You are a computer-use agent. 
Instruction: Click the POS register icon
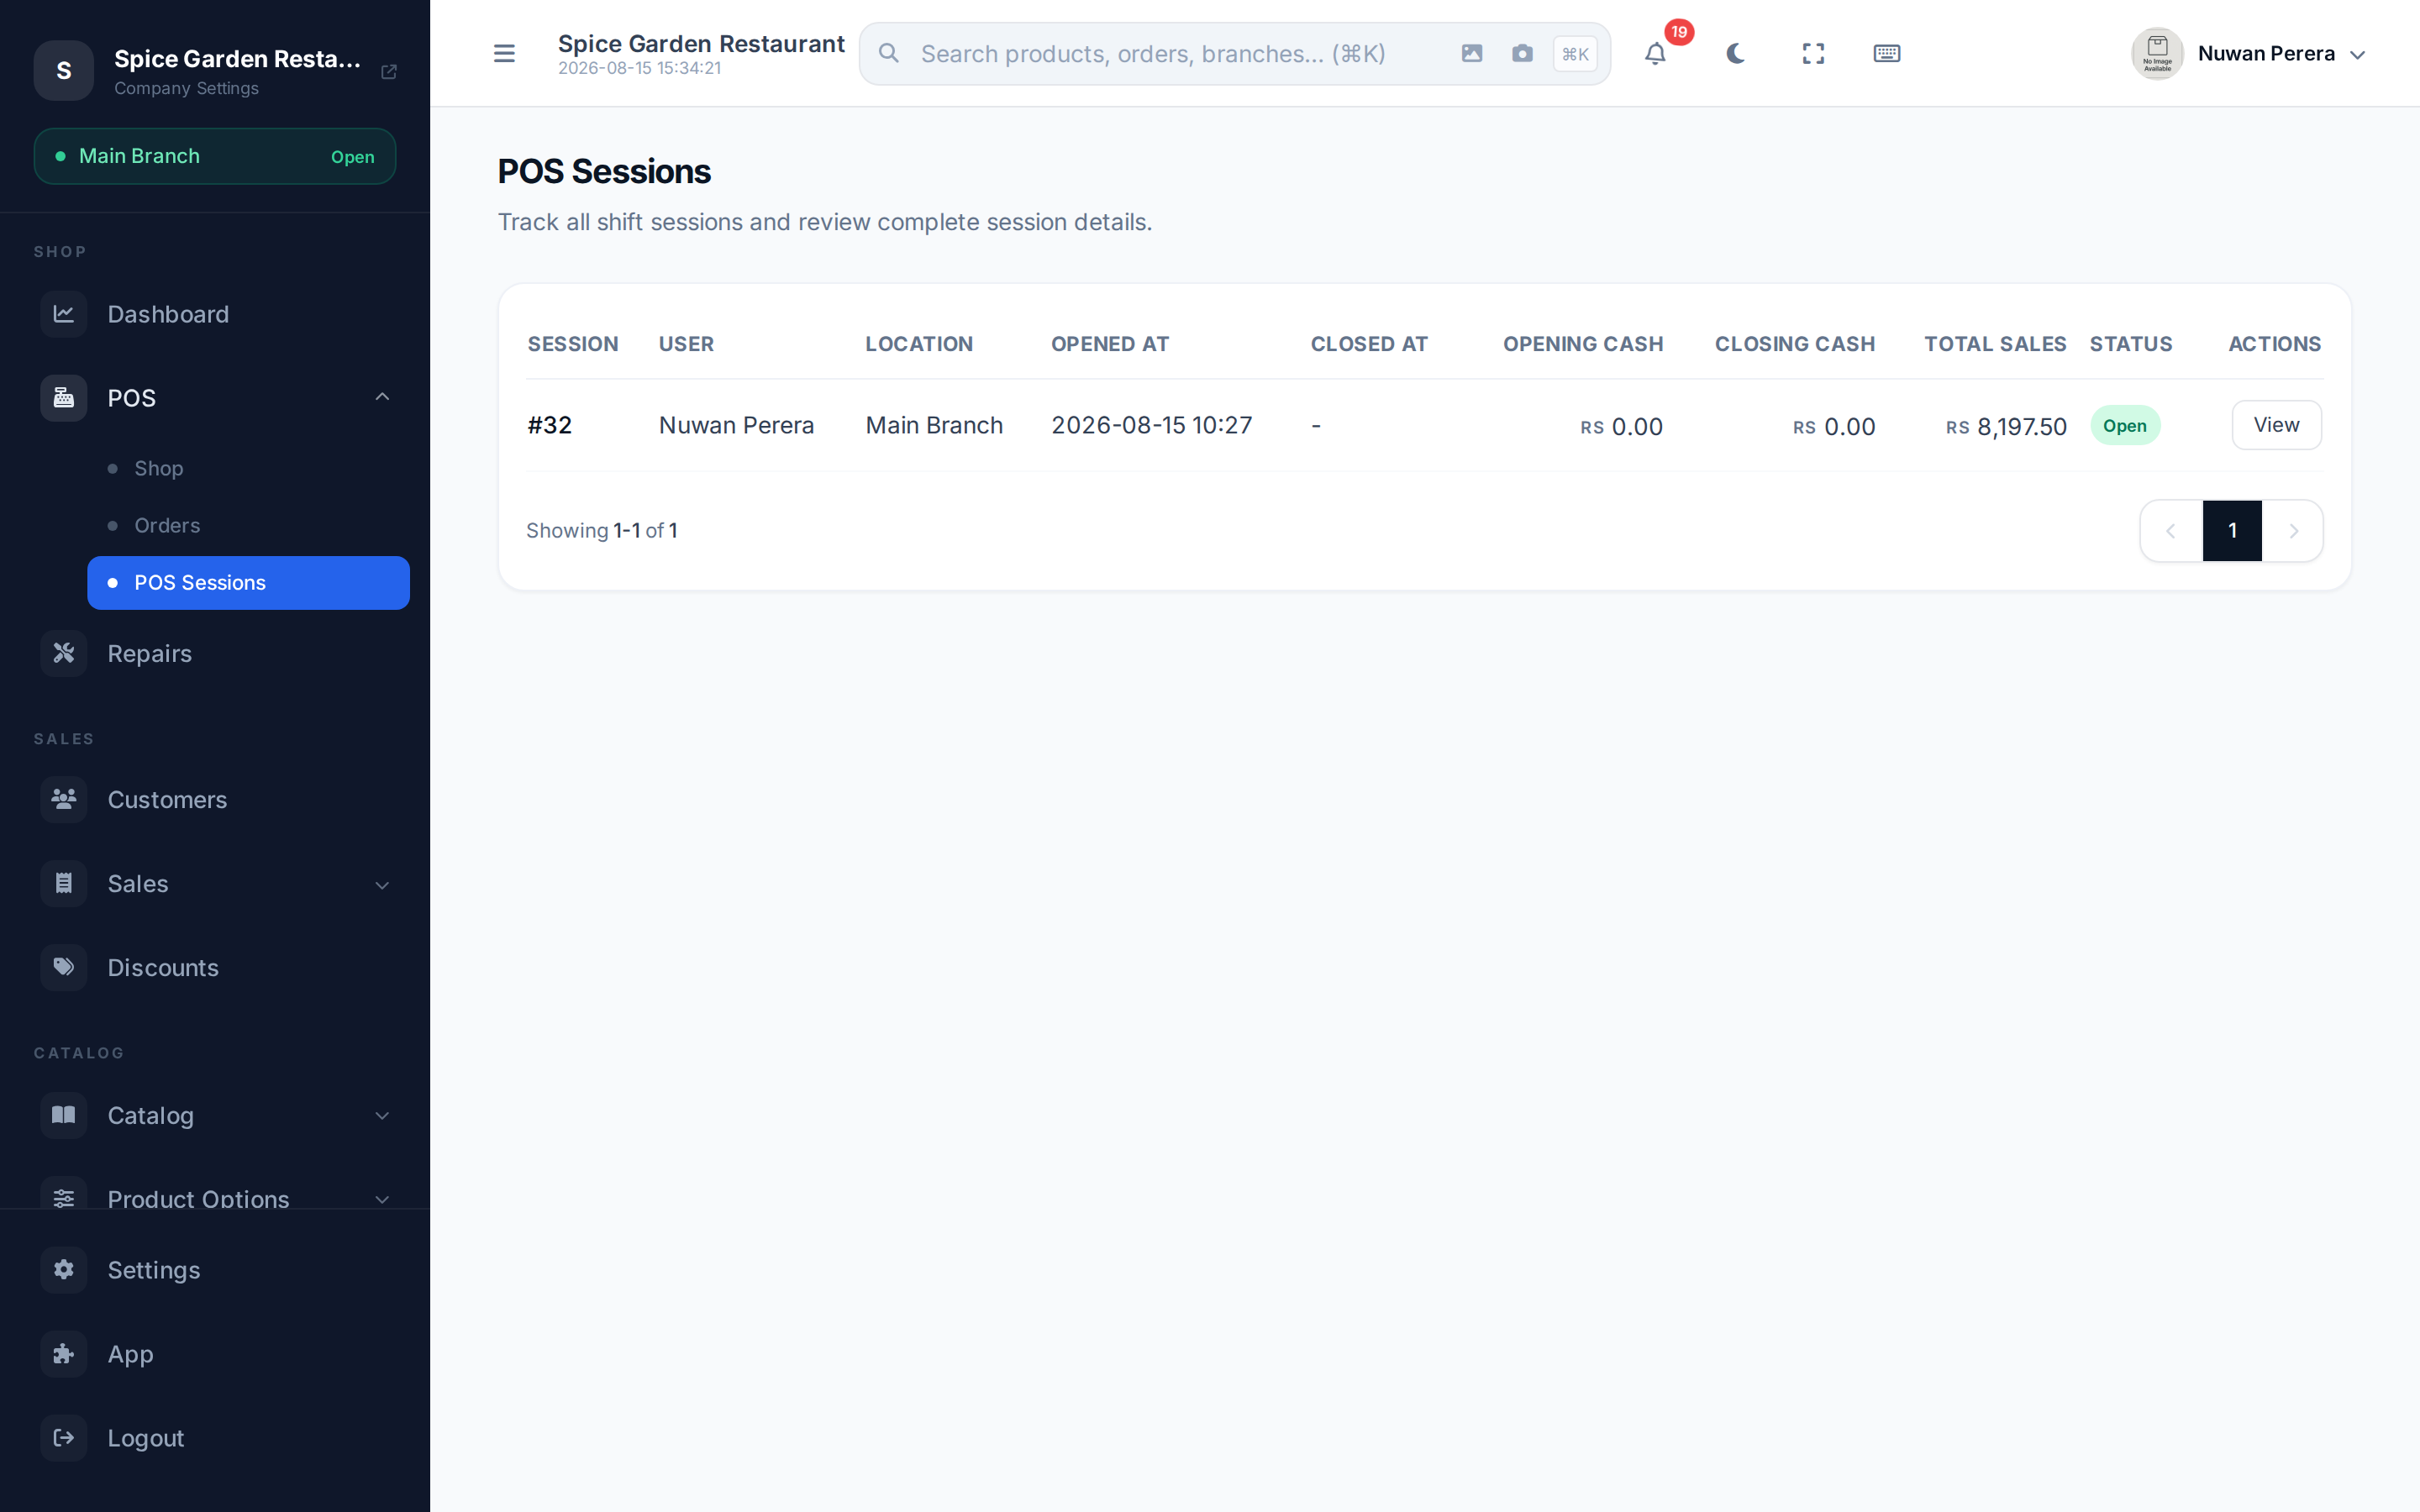(64, 398)
